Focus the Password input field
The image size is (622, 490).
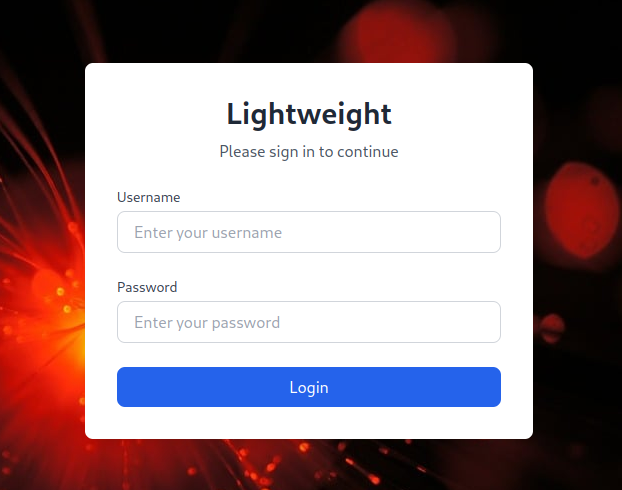click(x=308, y=322)
